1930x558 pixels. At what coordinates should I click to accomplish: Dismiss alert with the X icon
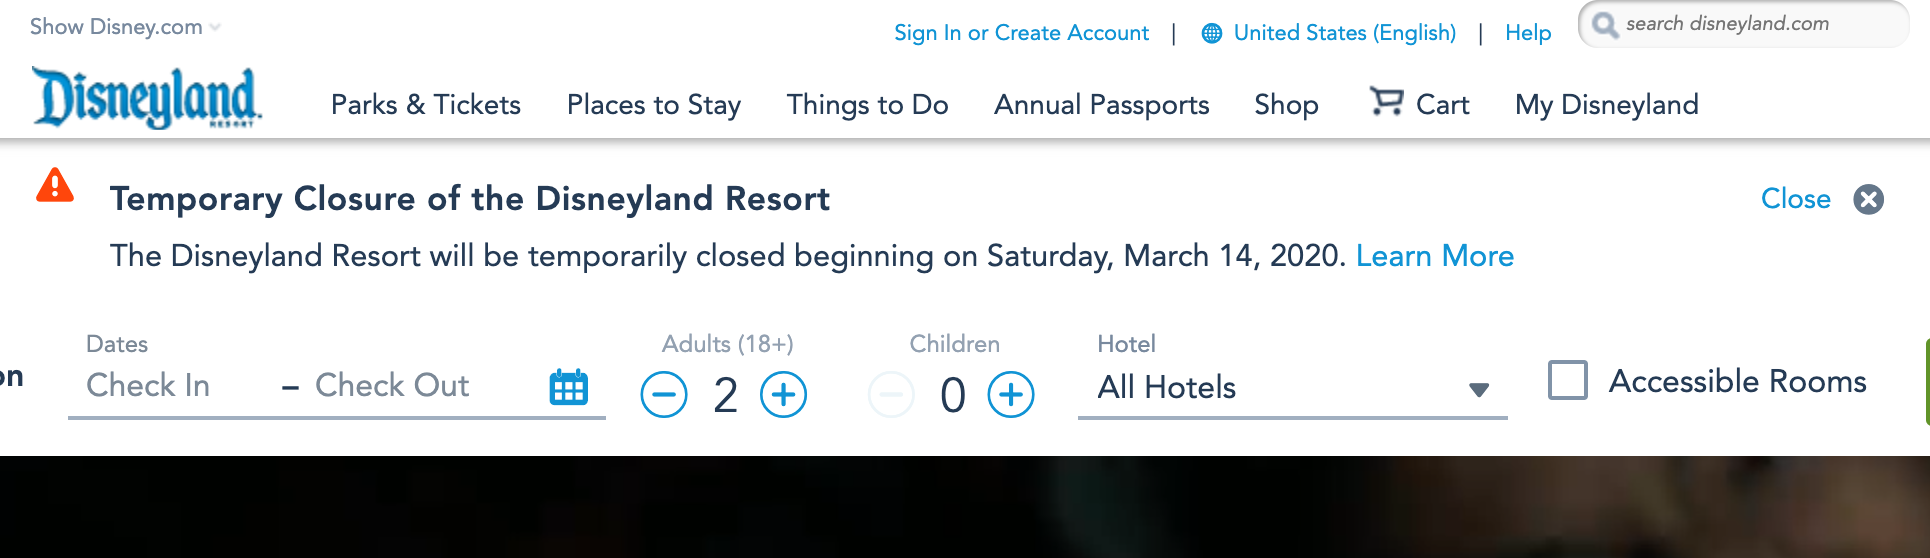(1868, 199)
